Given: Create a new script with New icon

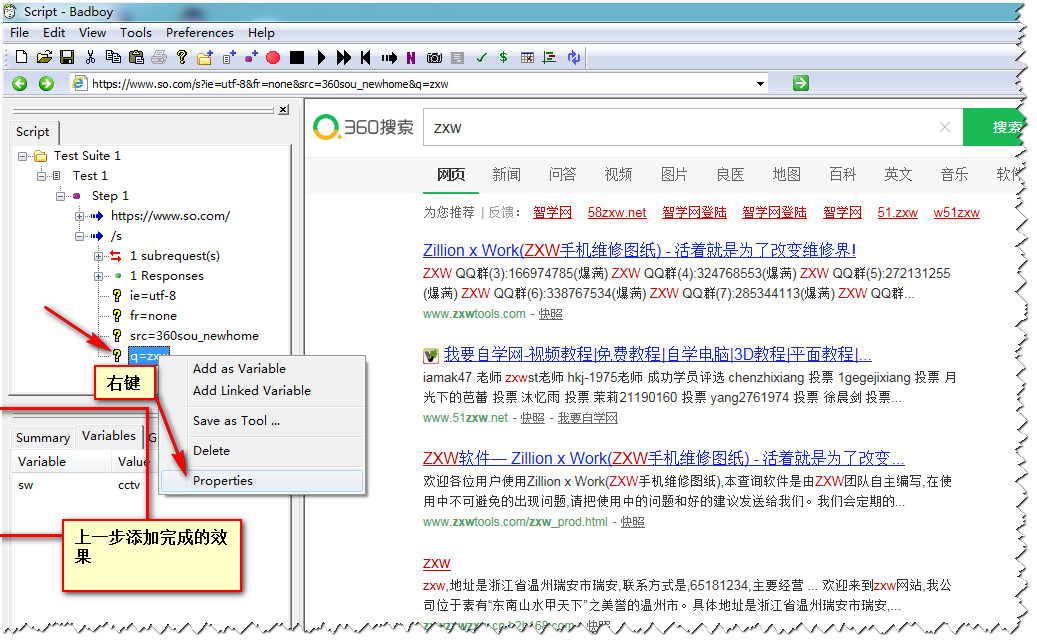Looking at the screenshot, I should tap(21, 58).
